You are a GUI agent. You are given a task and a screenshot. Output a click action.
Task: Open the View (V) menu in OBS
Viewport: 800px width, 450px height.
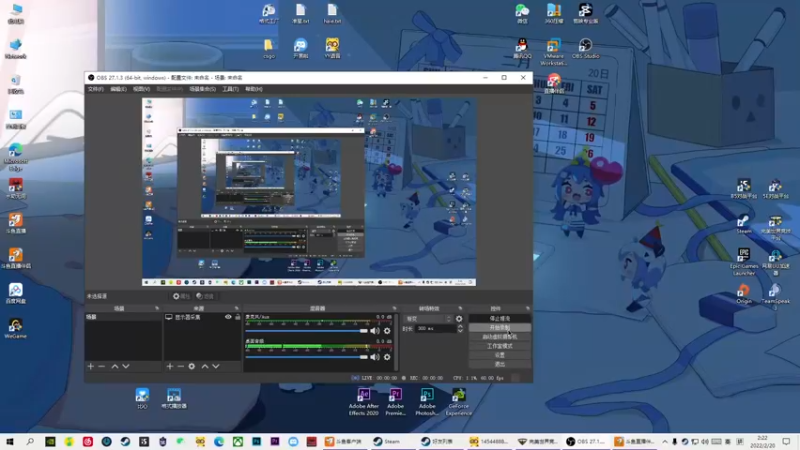click(141, 89)
